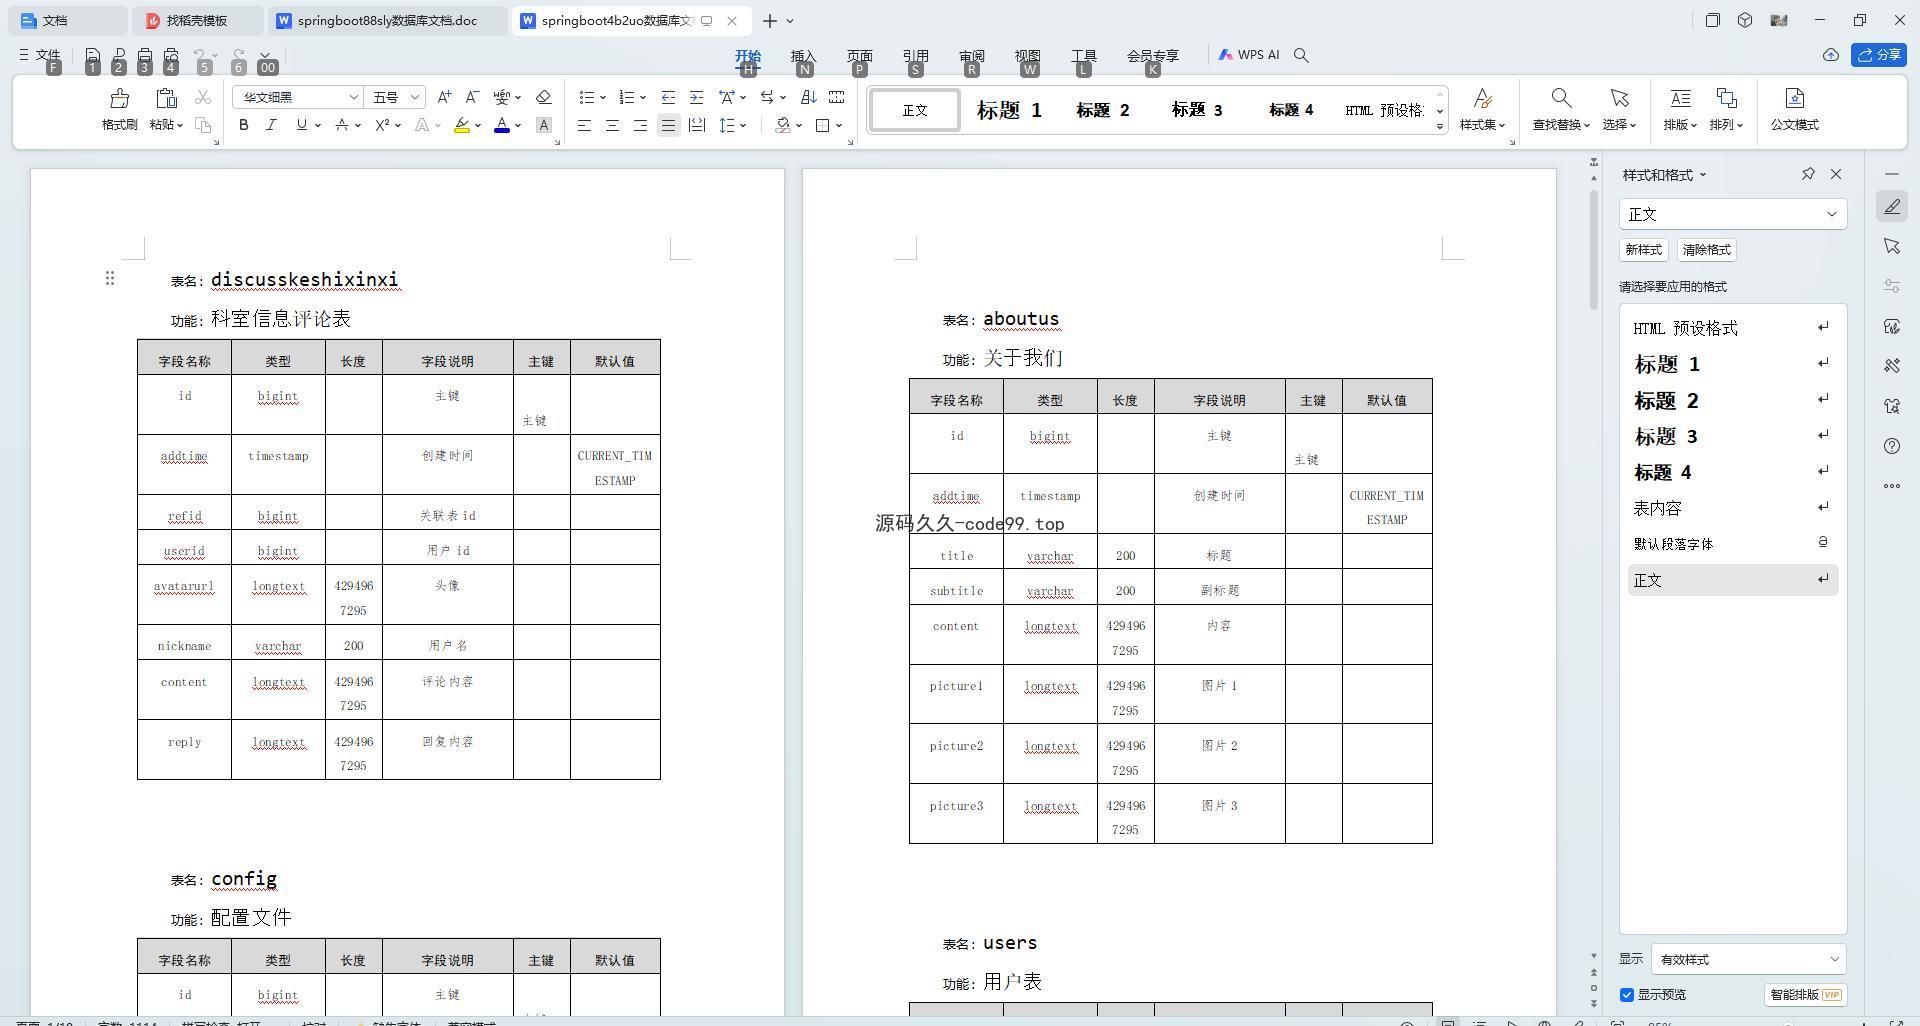1920x1026 pixels.
Task: Toggle Italic formatting
Action: pyautogui.click(x=271, y=125)
